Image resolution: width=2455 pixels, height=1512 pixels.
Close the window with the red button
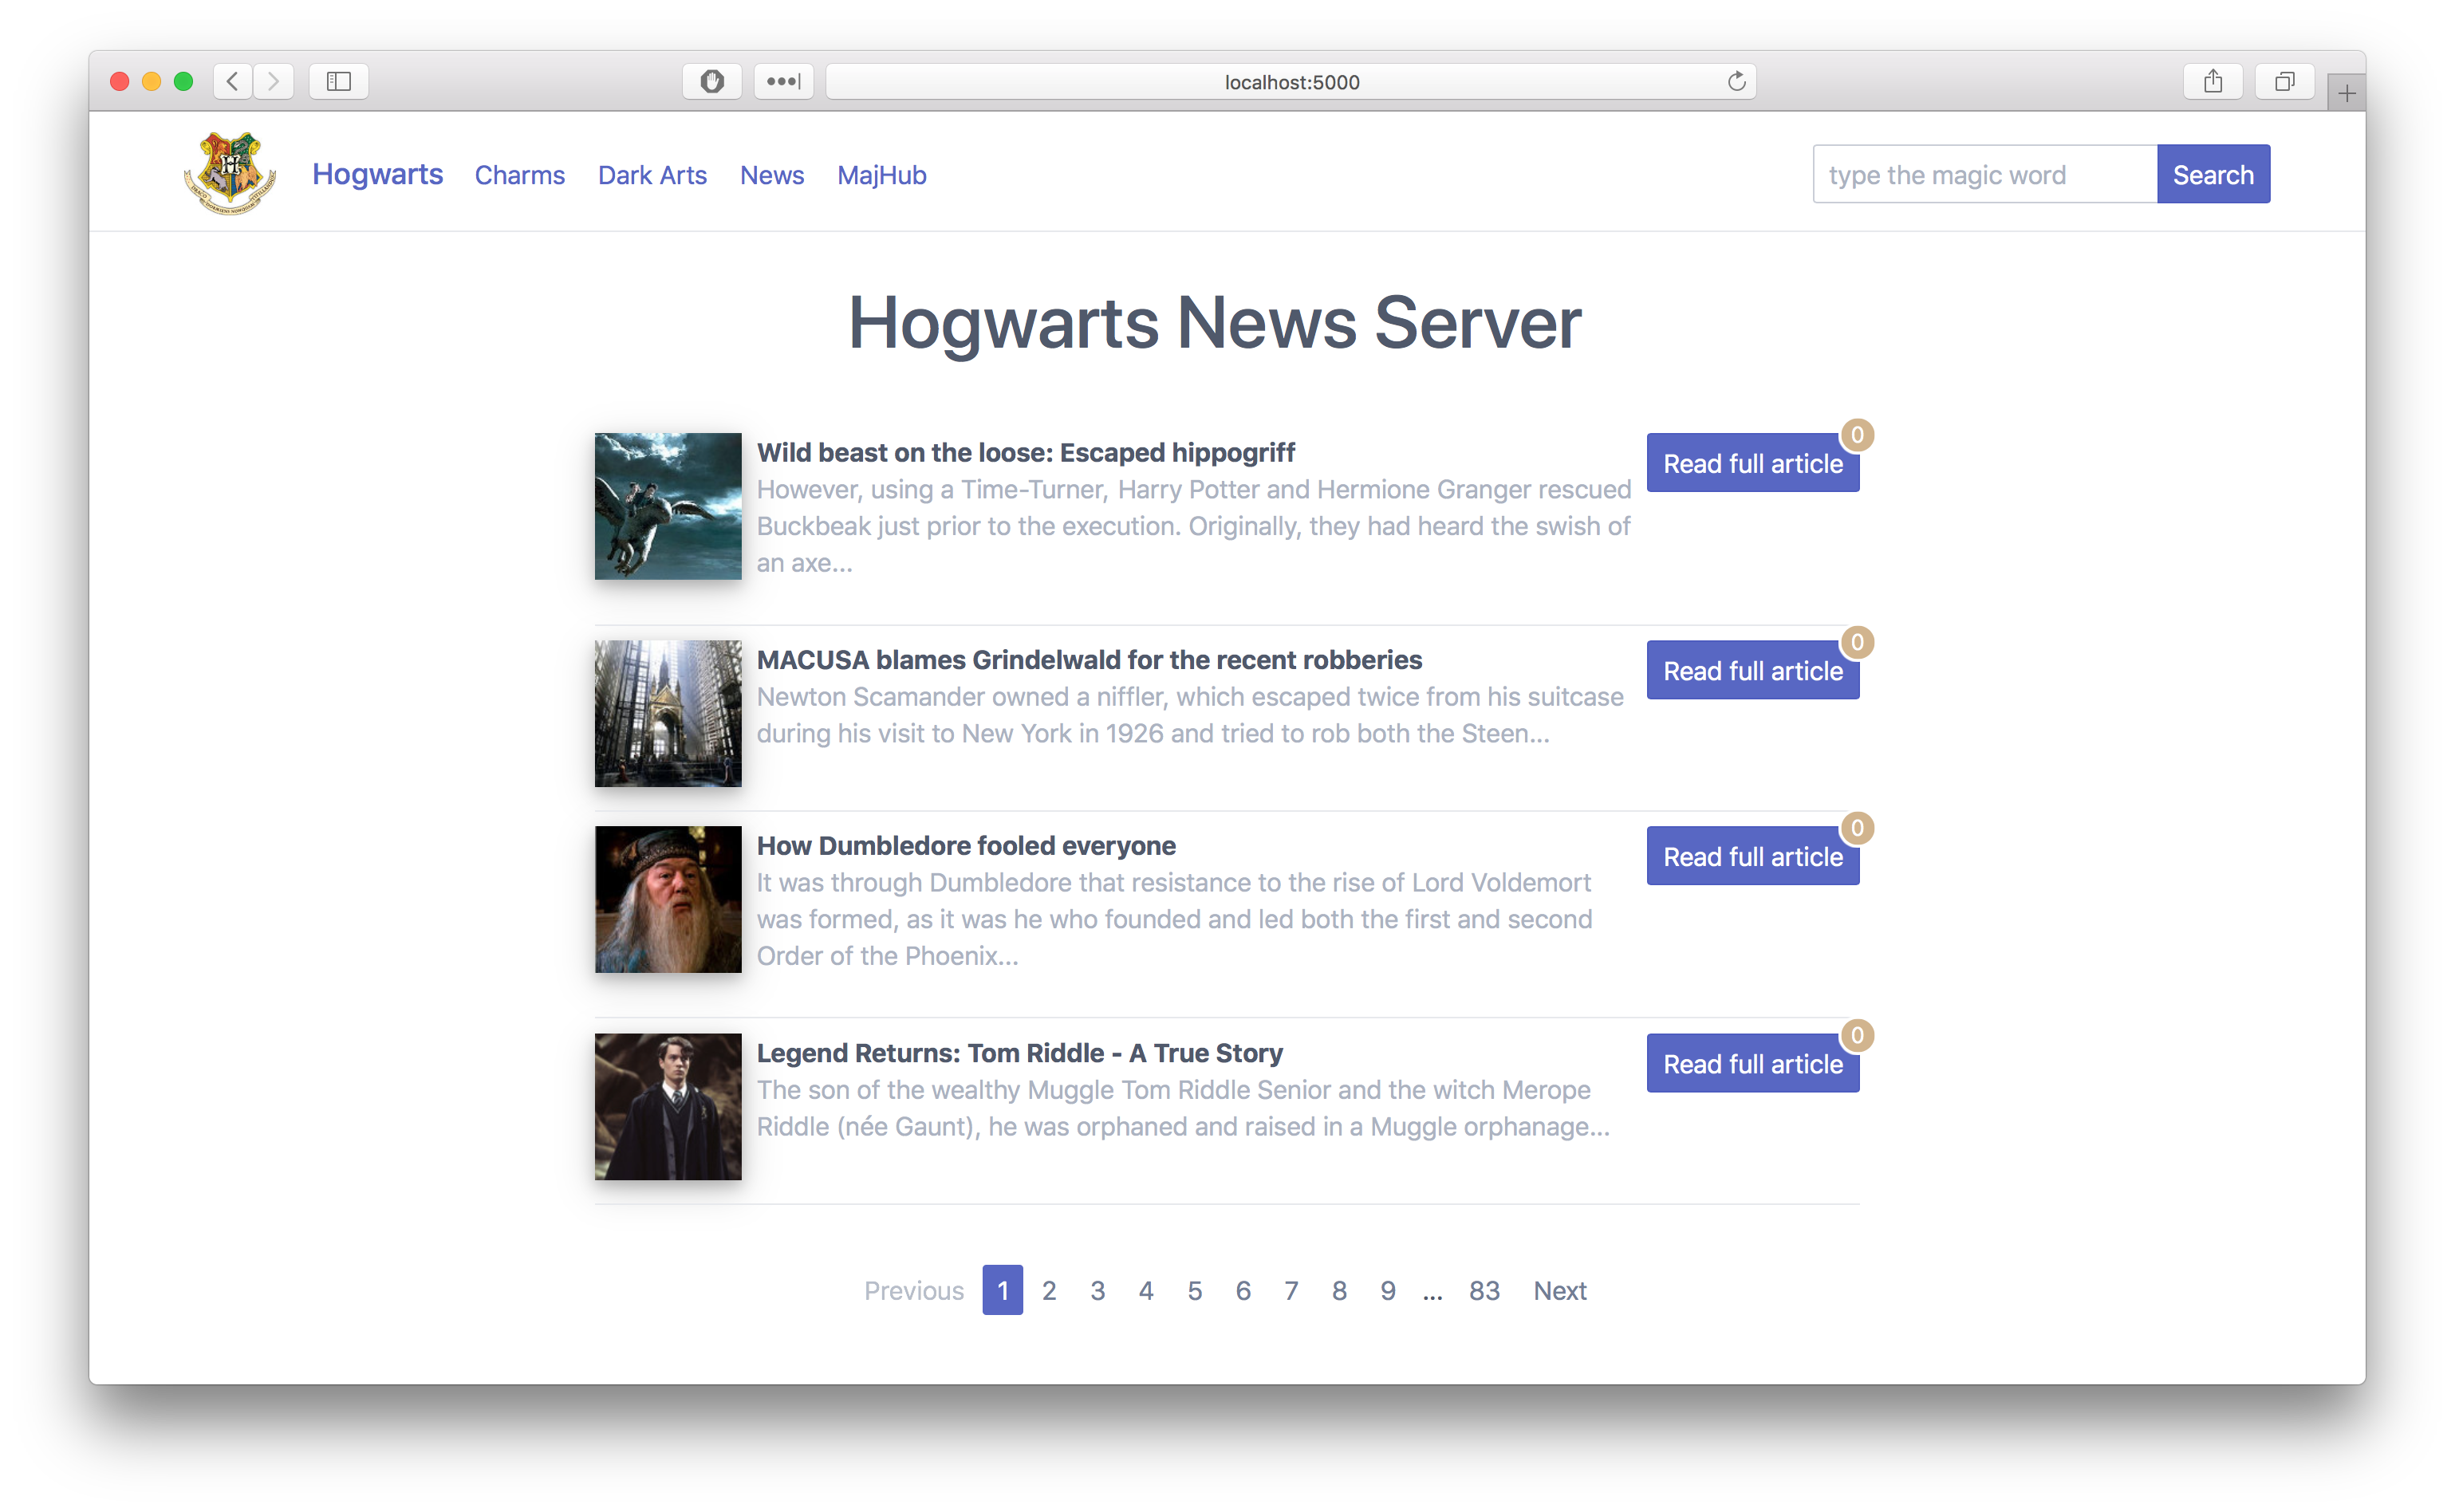[x=119, y=81]
